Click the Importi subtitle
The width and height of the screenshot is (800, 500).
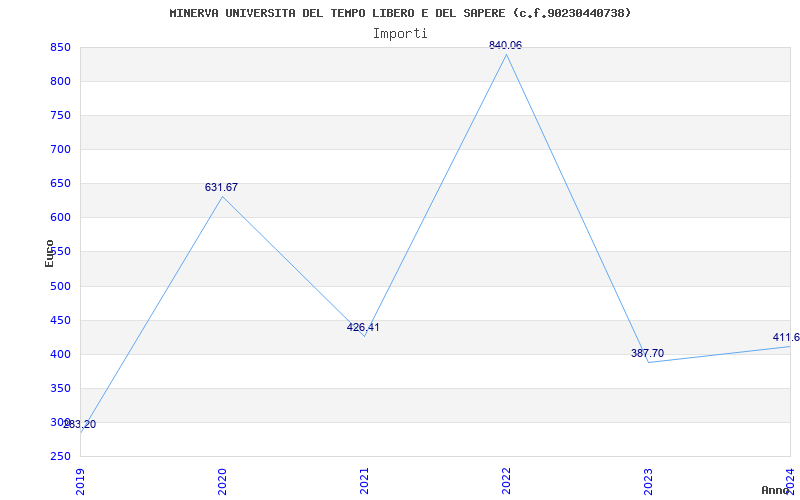coord(400,34)
